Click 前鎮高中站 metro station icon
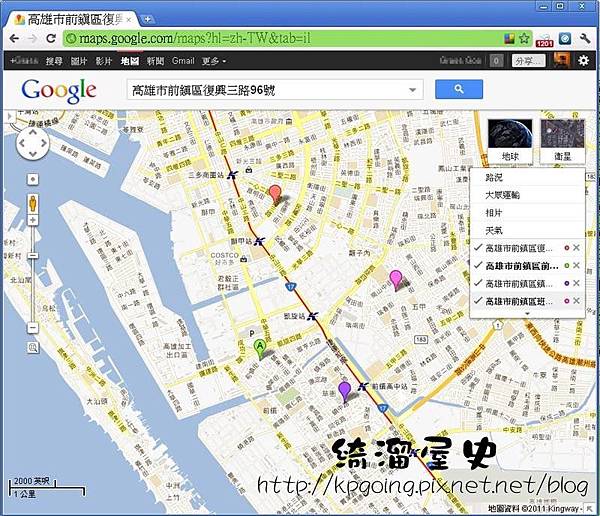The image size is (600, 516). [363, 386]
